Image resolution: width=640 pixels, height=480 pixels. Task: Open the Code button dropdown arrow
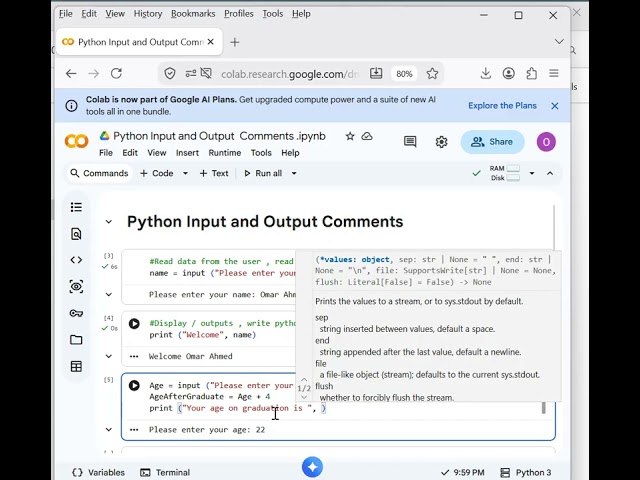click(x=185, y=173)
